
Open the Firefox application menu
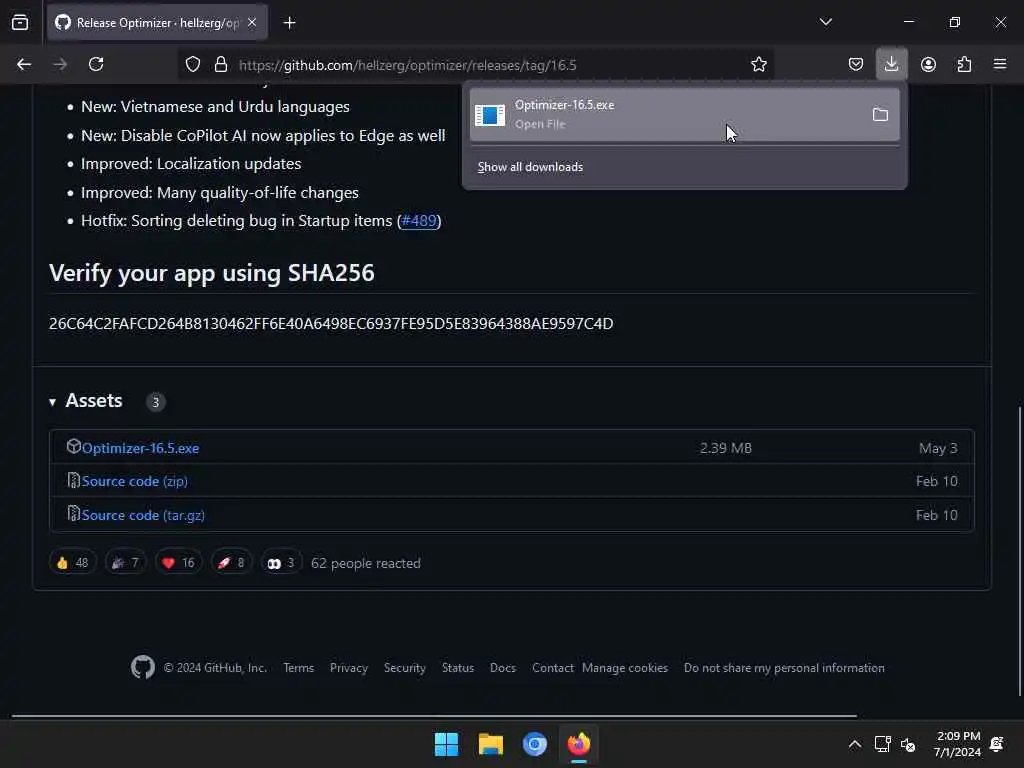(1000, 64)
